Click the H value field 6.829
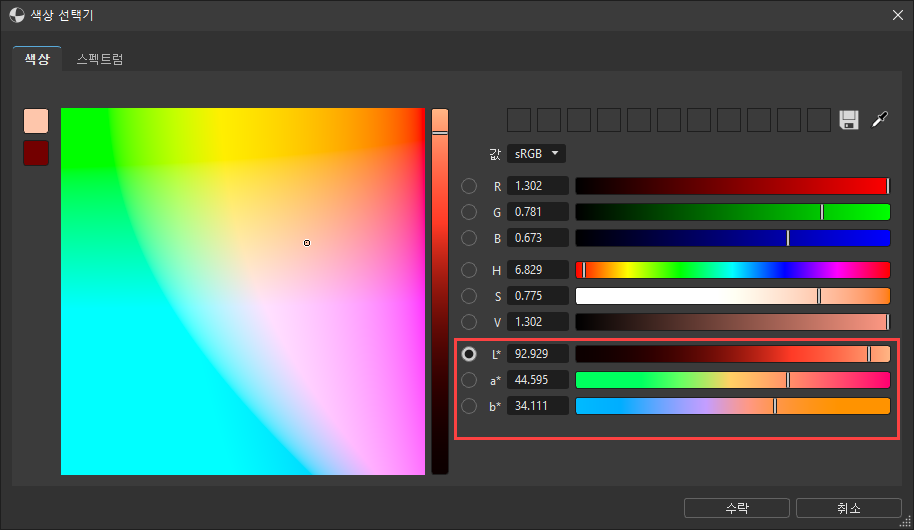This screenshot has height=530, width=914. click(537, 270)
